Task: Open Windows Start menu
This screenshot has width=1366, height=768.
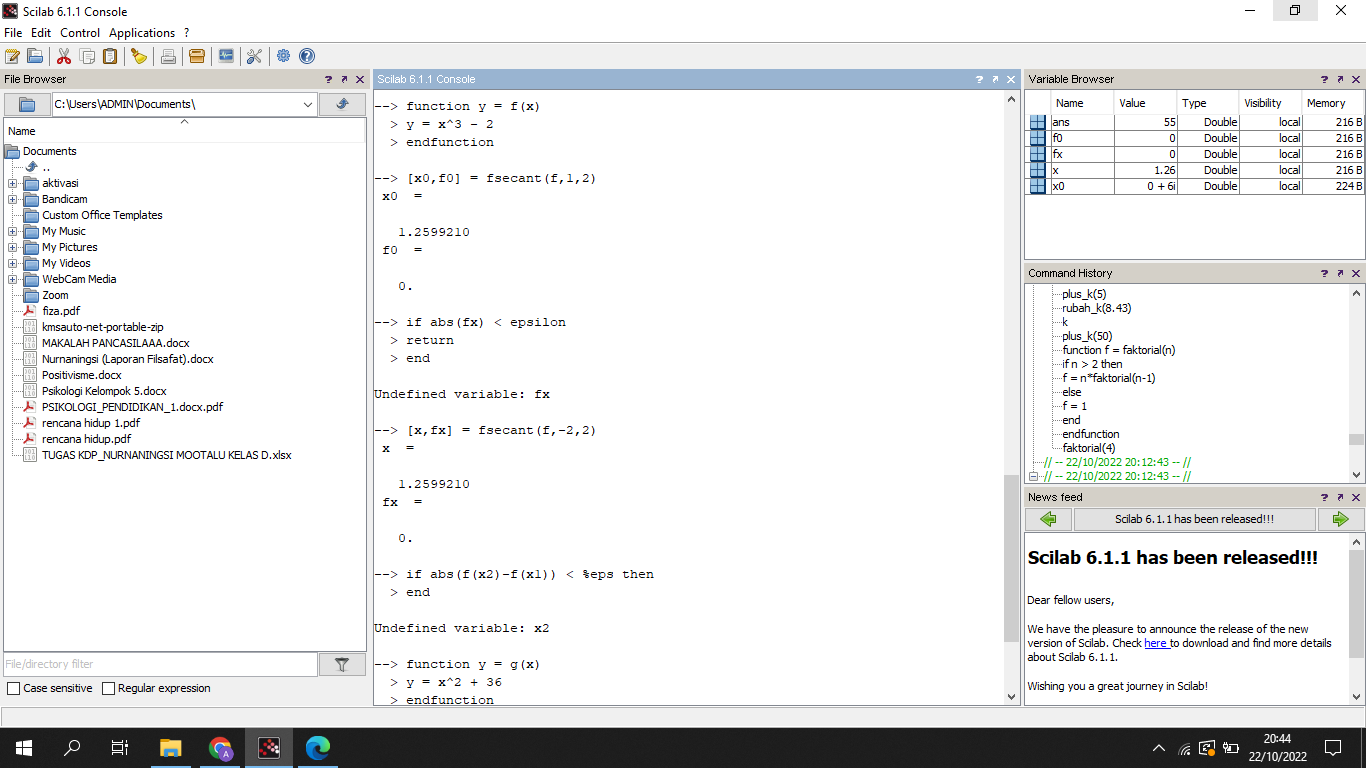Action: (24, 747)
